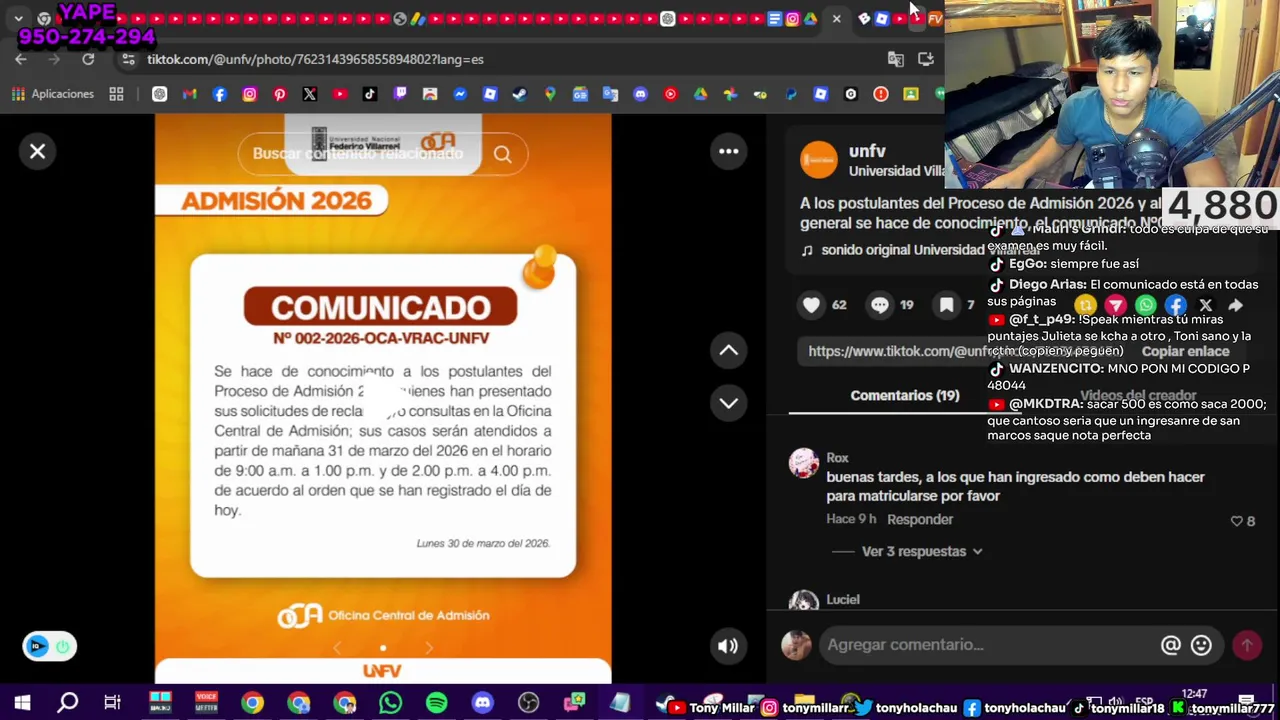
Task: Open the YouTube bookmark
Action: click(x=340, y=94)
